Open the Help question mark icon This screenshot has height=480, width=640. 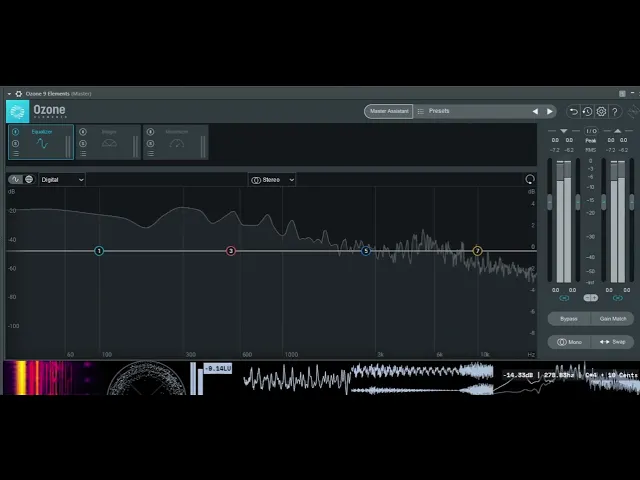point(615,111)
